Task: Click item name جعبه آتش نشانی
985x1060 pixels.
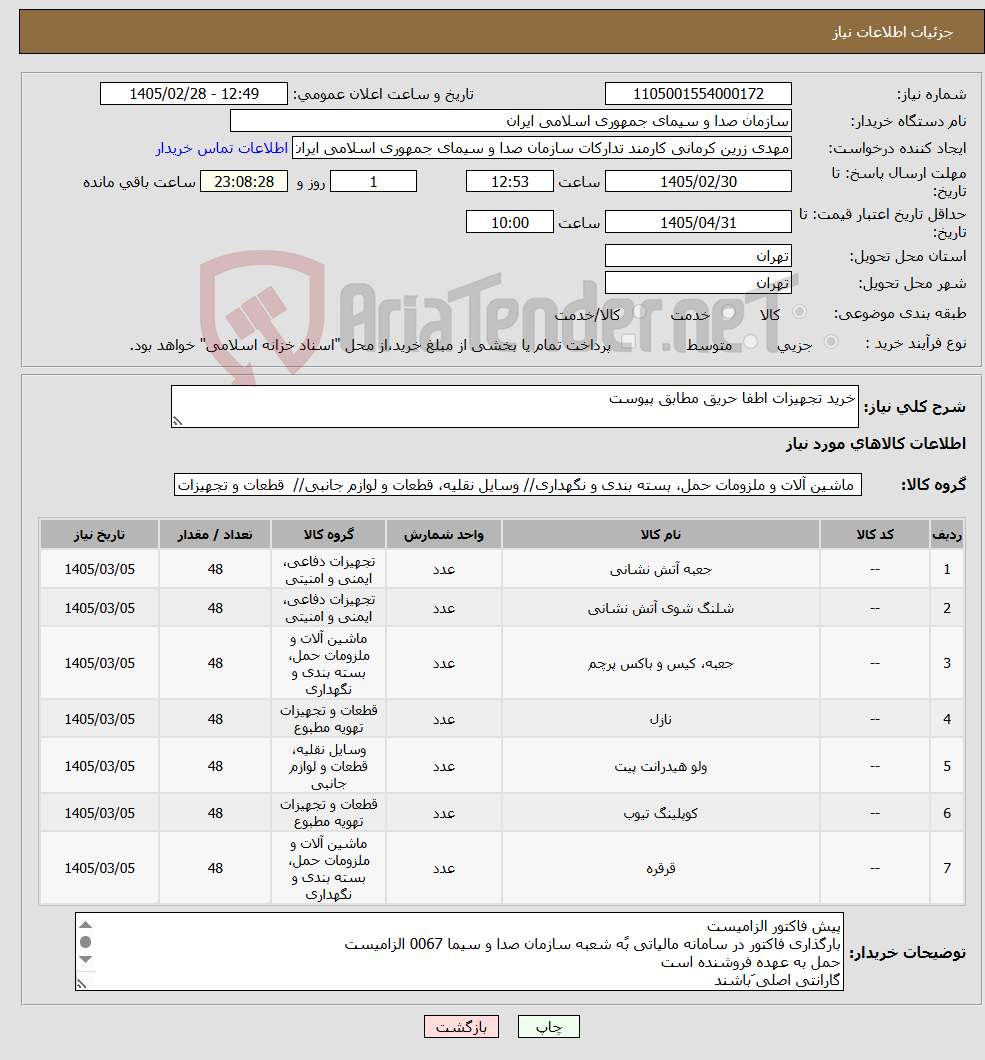Action: point(660,570)
